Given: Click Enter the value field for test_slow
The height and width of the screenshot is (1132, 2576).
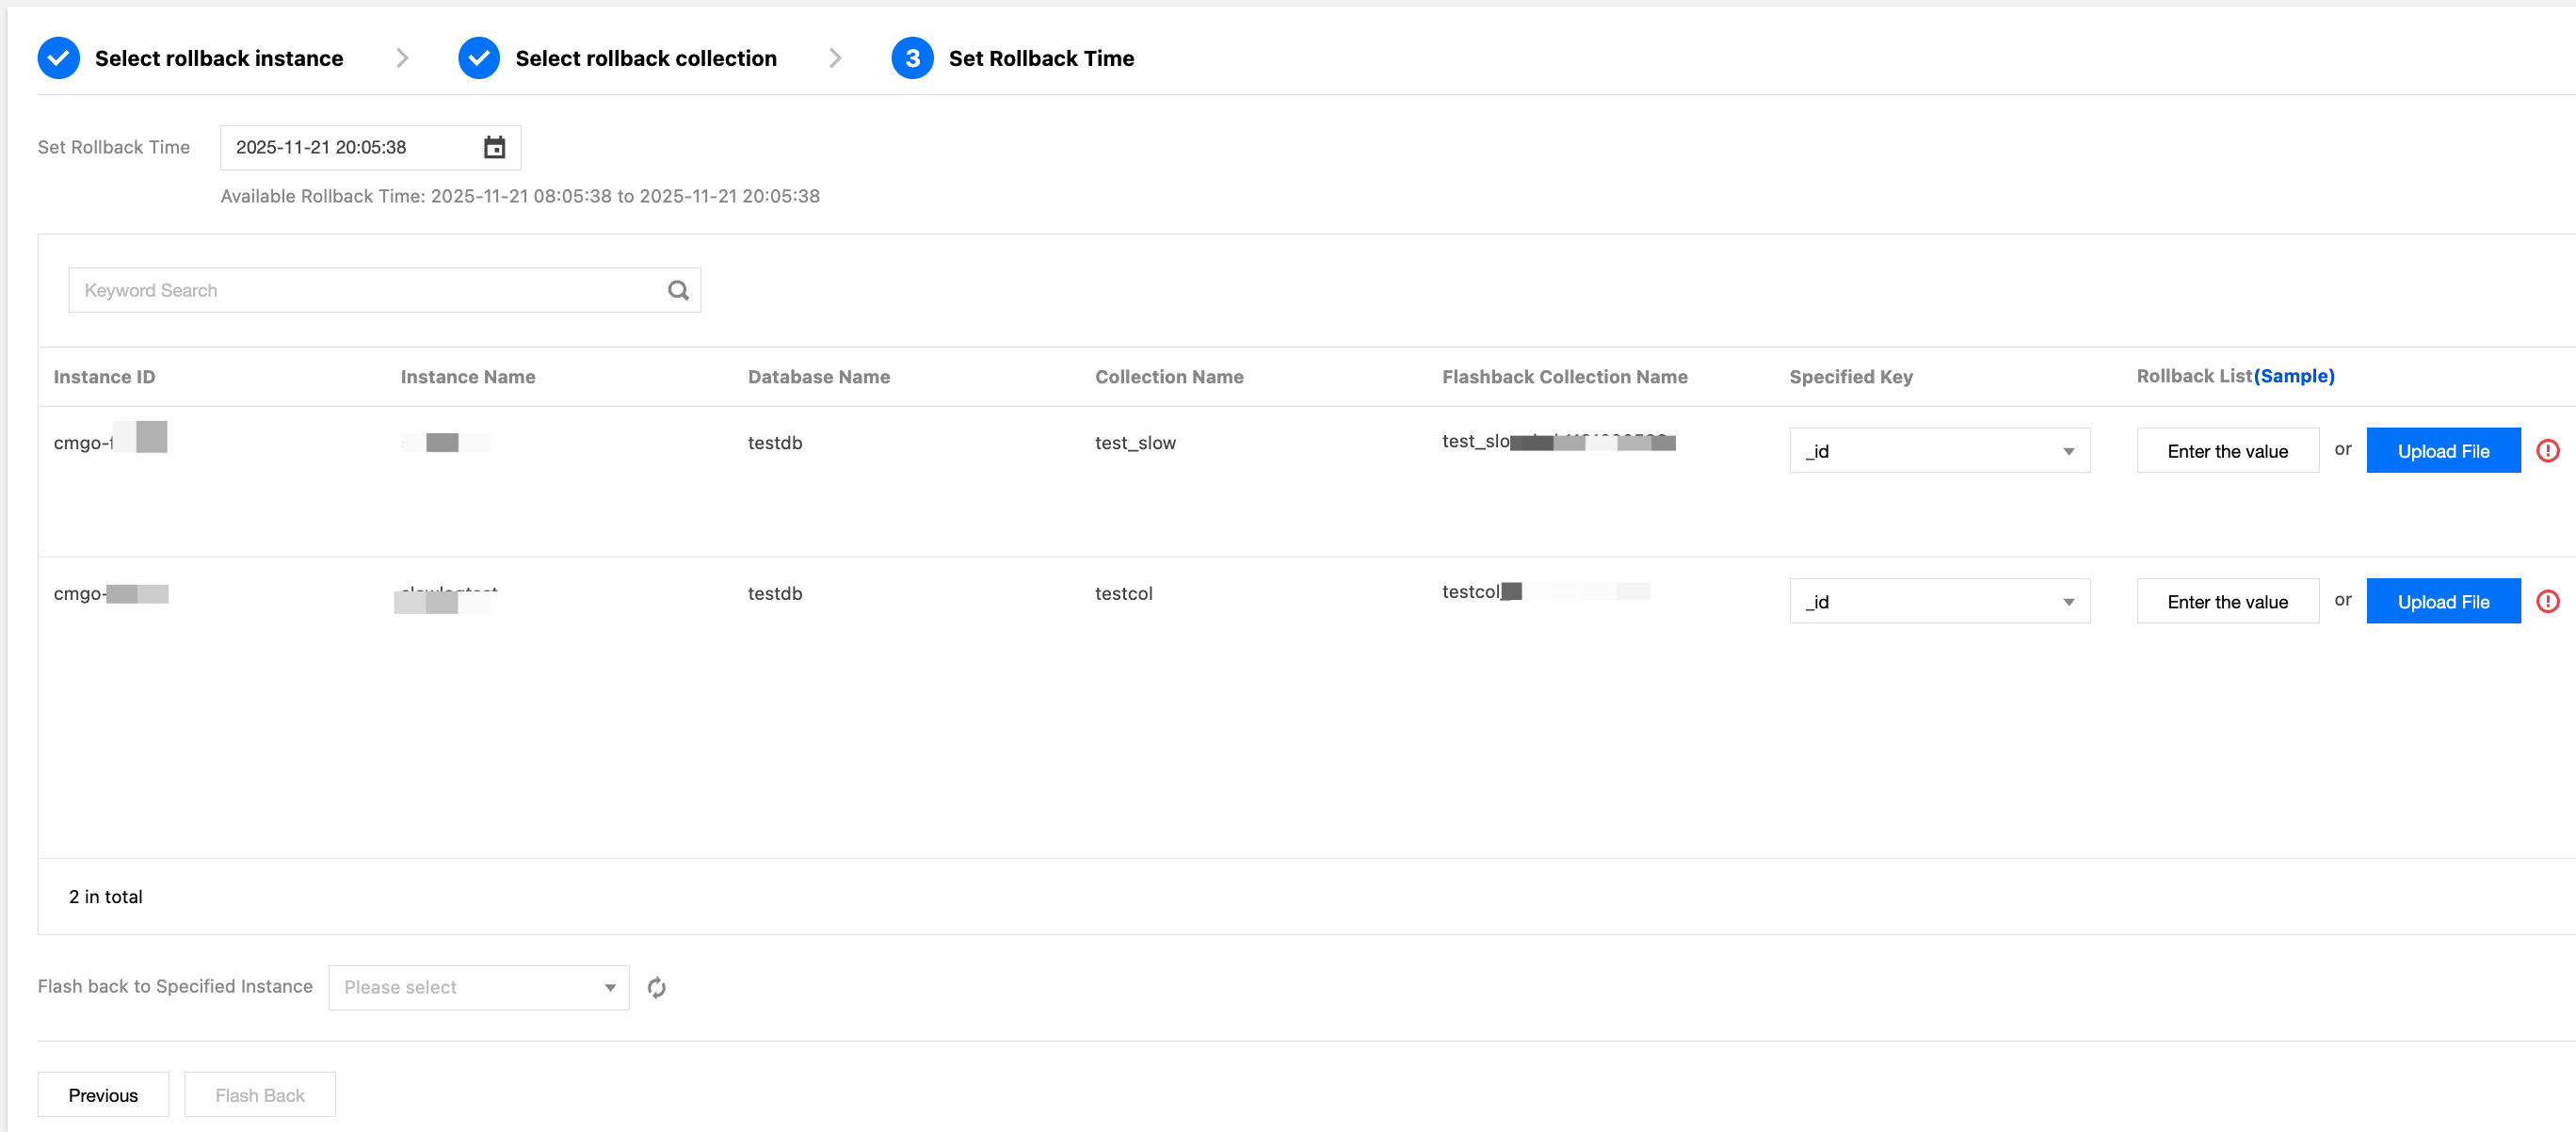Looking at the screenshot, I should (2227, 451).
